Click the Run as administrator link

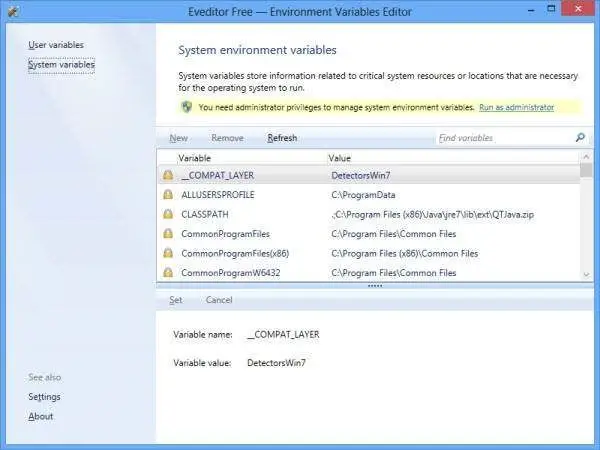point(516,107)
